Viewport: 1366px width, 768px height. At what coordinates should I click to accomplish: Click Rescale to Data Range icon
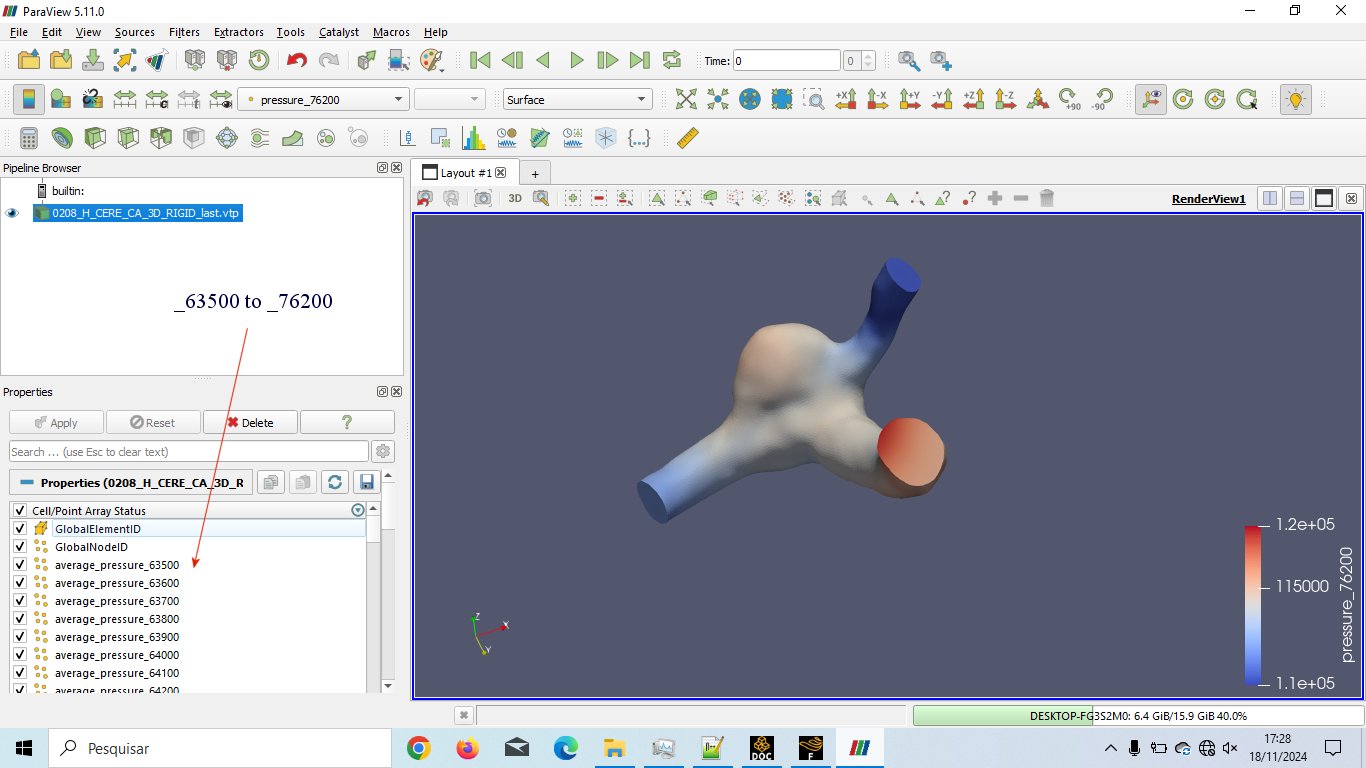pyautogui.click(x=125, y=99)
